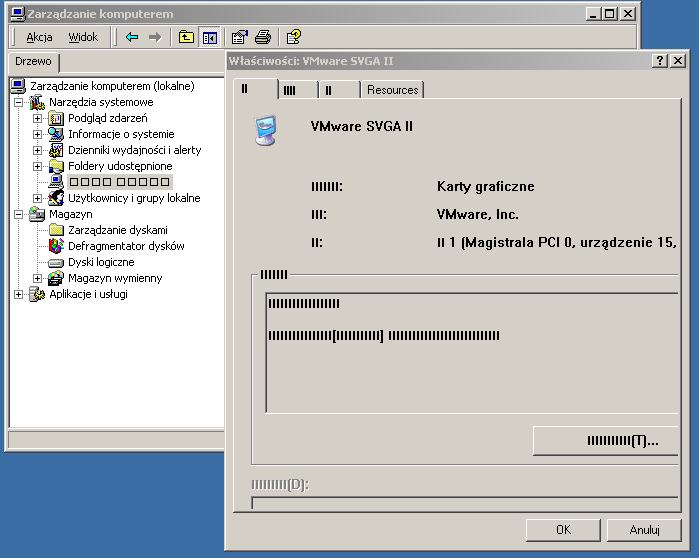The height and width of the screenshot is (558, 699).
Task: Open the device usage dropdown field
Action: click(x=465, y=503)
